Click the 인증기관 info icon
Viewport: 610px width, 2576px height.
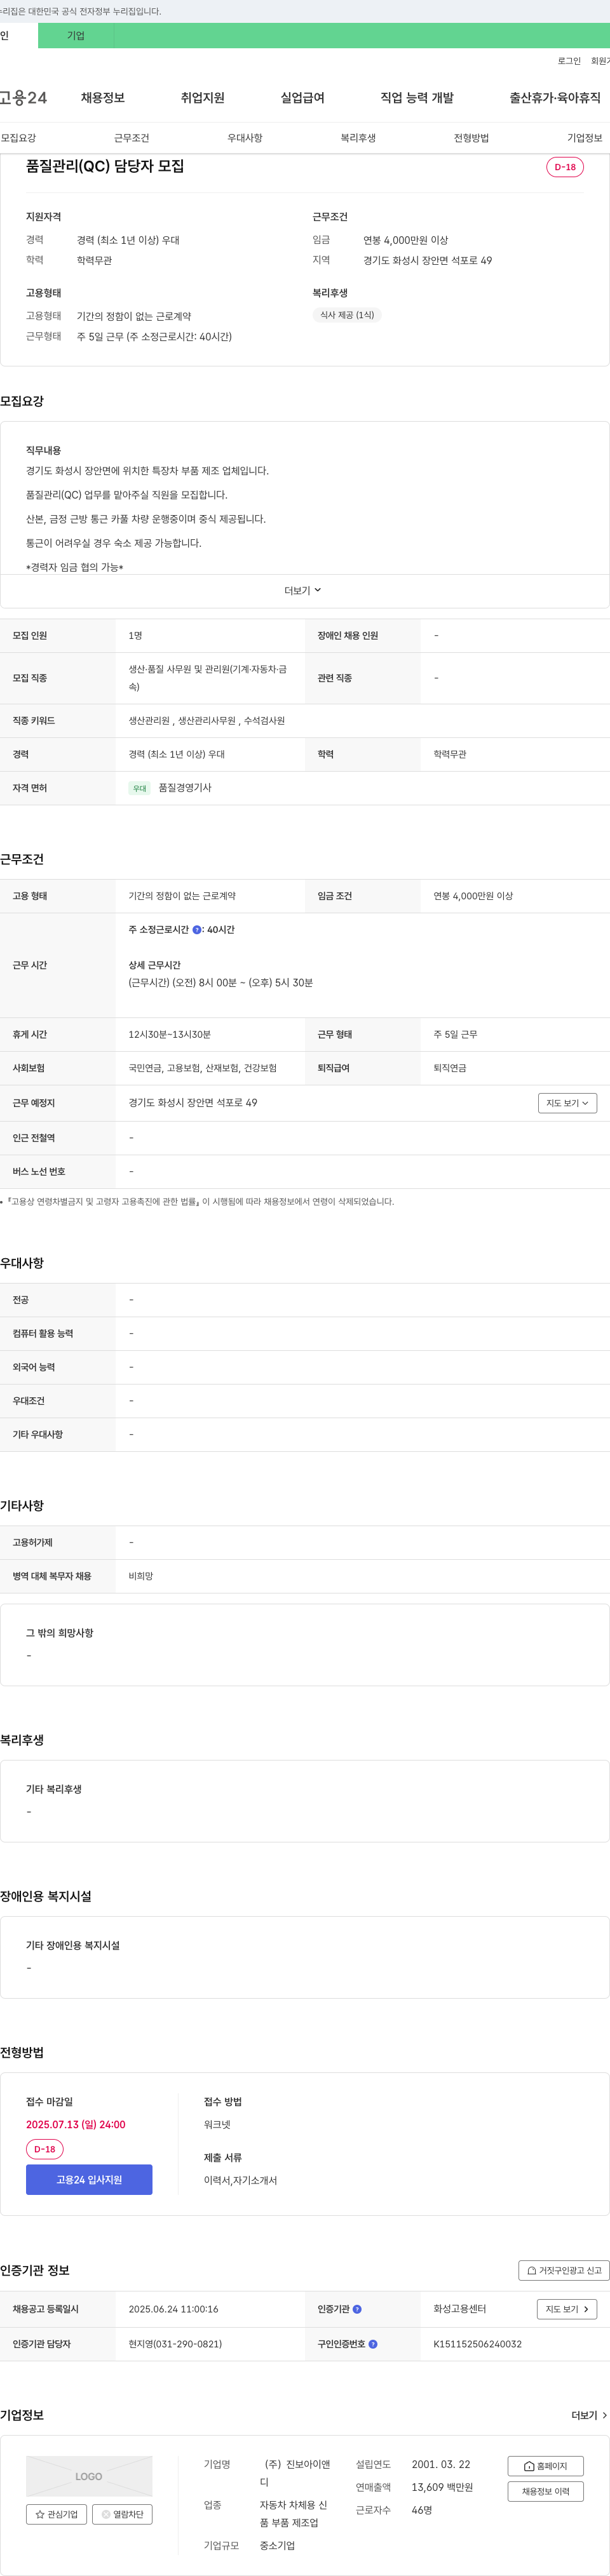pos(357,2310)
